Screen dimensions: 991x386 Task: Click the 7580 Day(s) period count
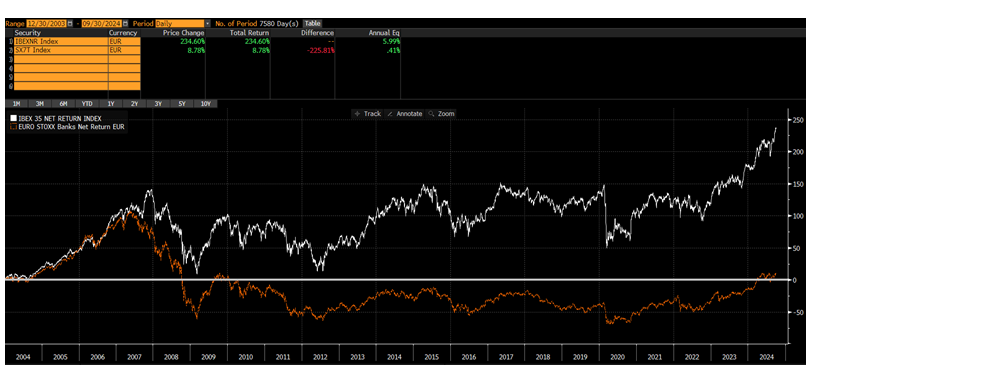[x=279, y=23]
